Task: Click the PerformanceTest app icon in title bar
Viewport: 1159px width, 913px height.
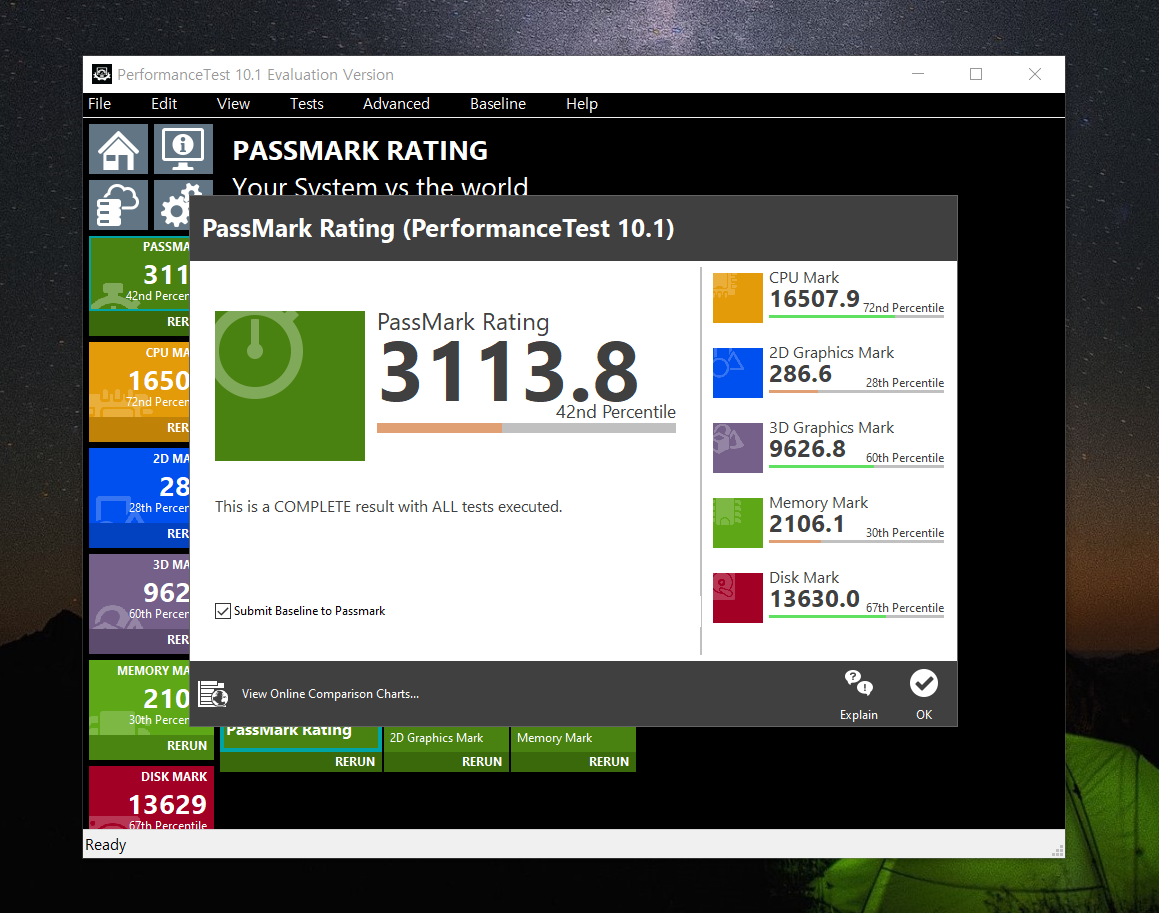Action: click(x=101, y=74)
